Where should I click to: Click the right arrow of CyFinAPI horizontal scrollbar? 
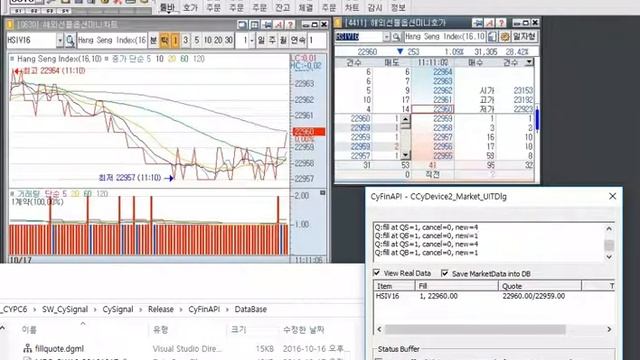coord(609,329)
